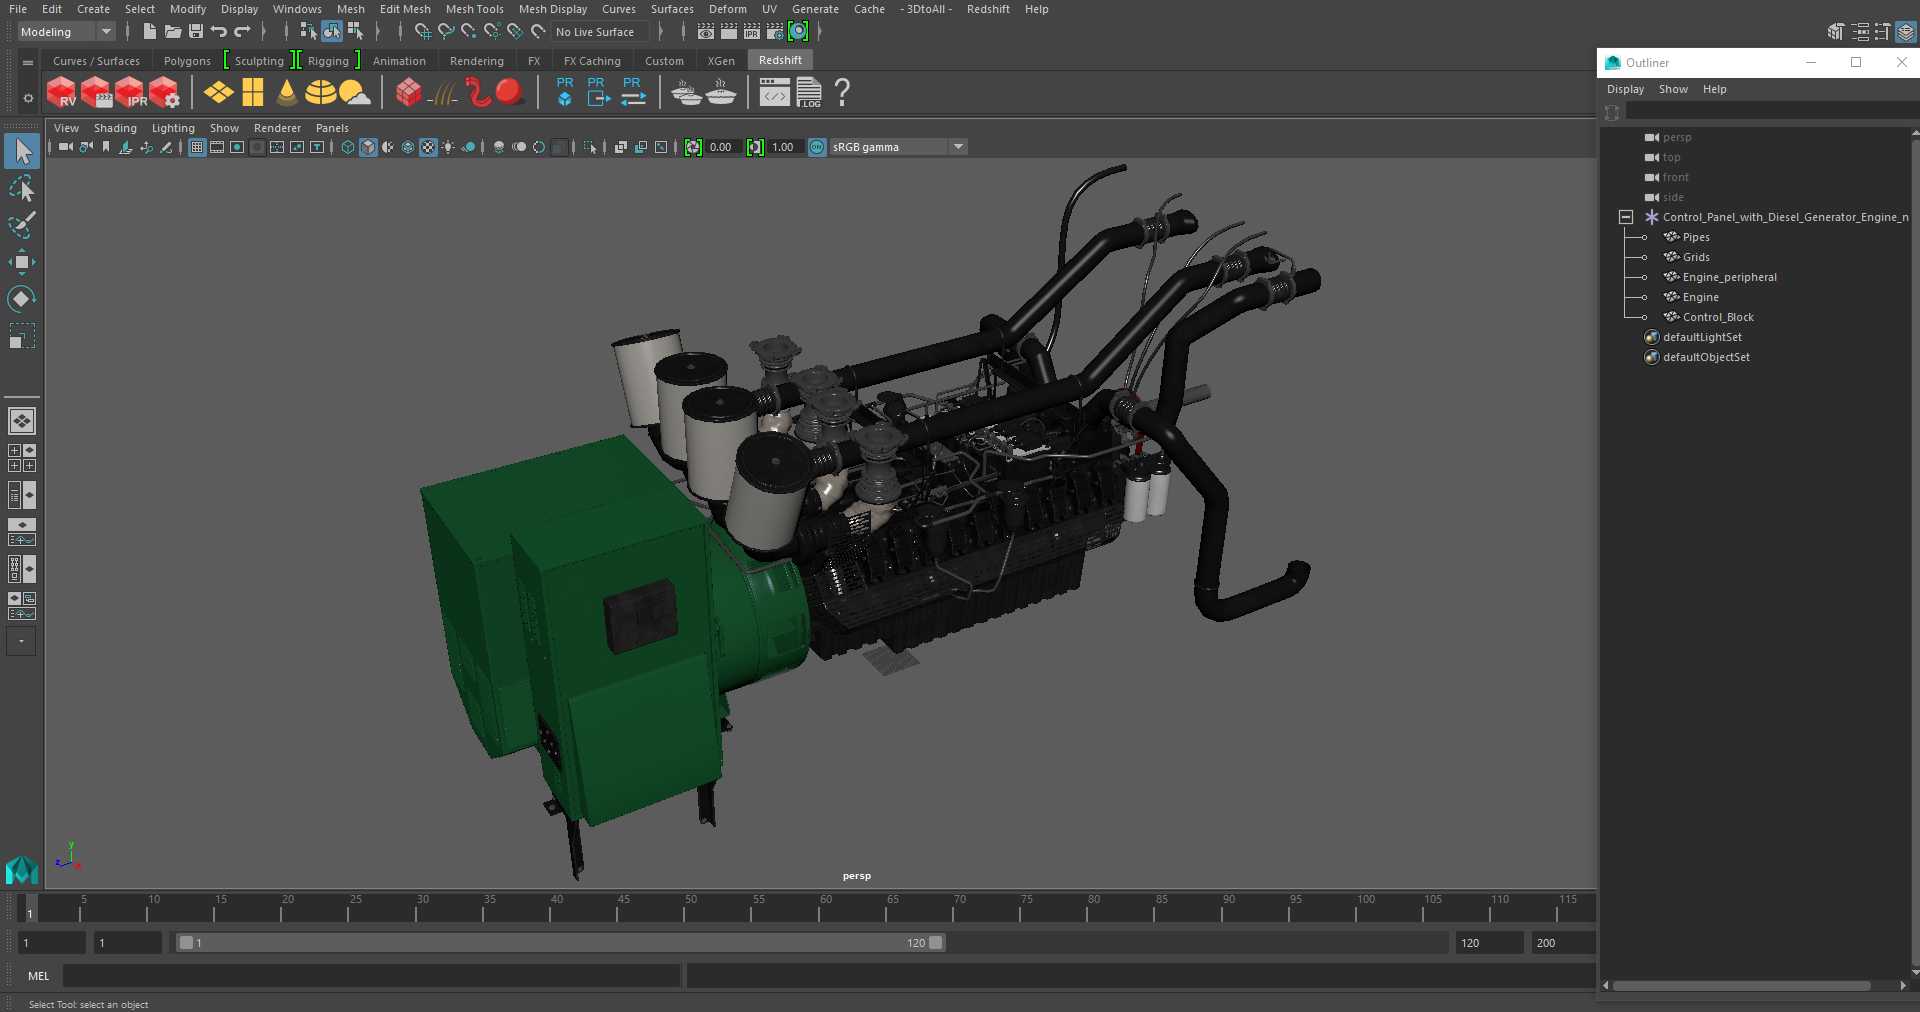
Task: Open Redshift help question mark icon
Action: point(842,93)
